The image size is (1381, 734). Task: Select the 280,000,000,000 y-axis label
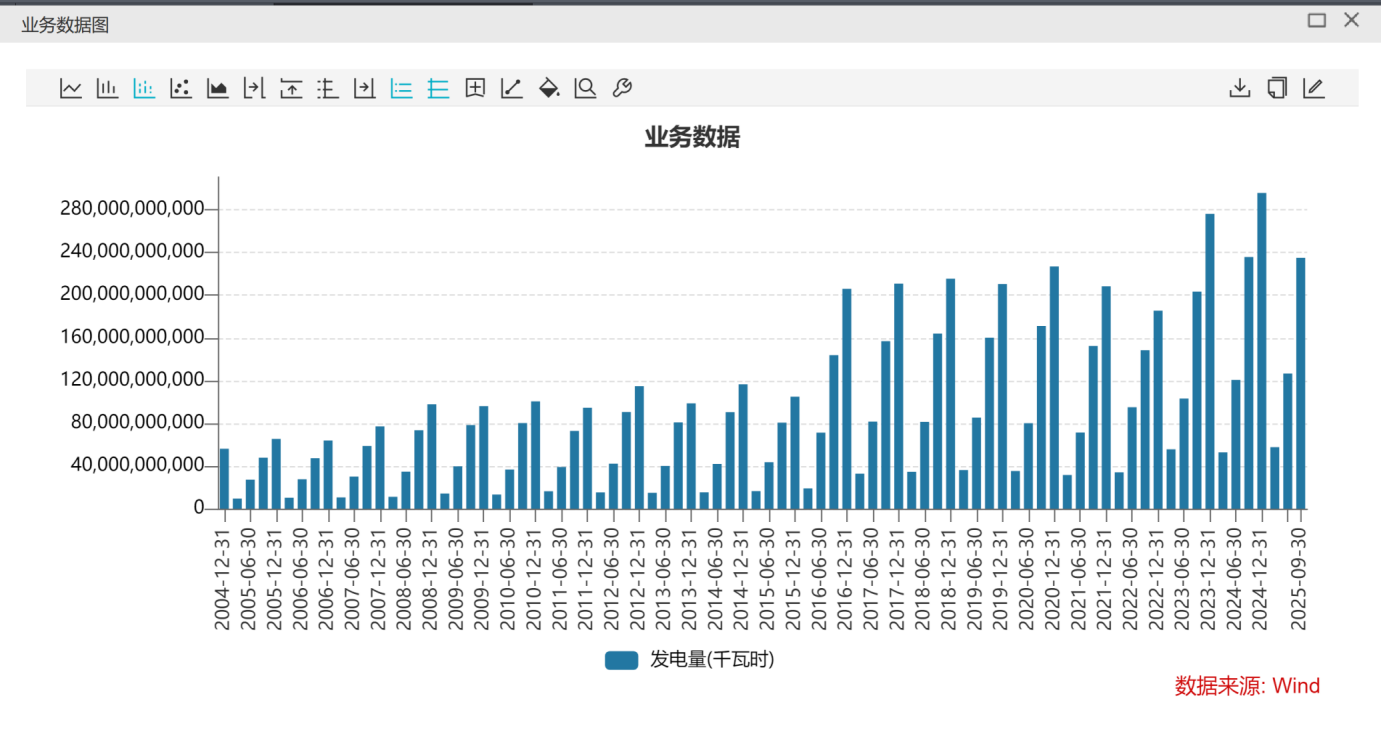point(133,209)
